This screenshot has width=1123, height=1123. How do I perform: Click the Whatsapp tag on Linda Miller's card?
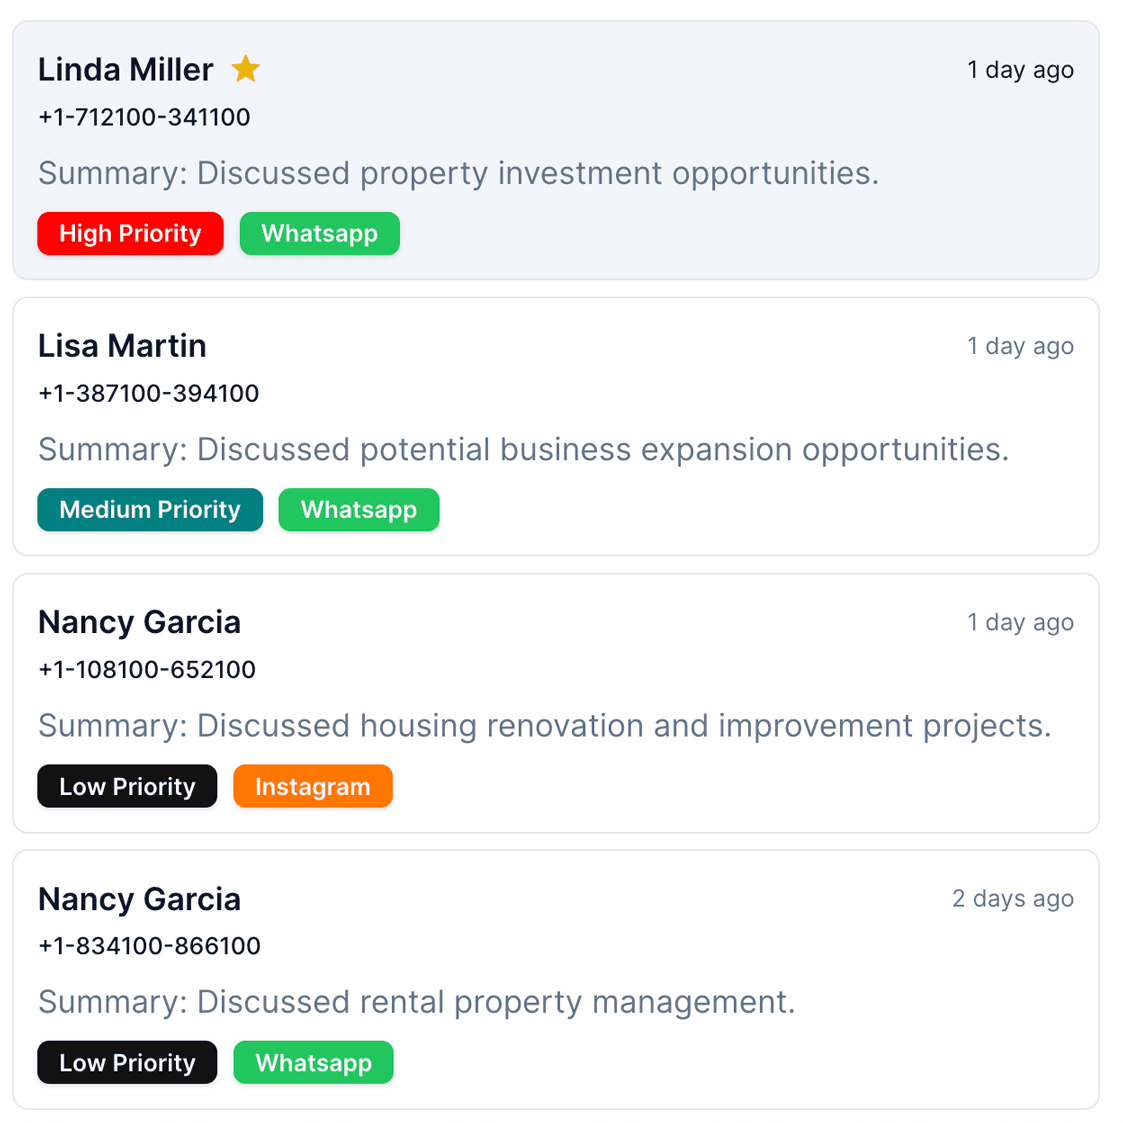(x=319, y=234)
